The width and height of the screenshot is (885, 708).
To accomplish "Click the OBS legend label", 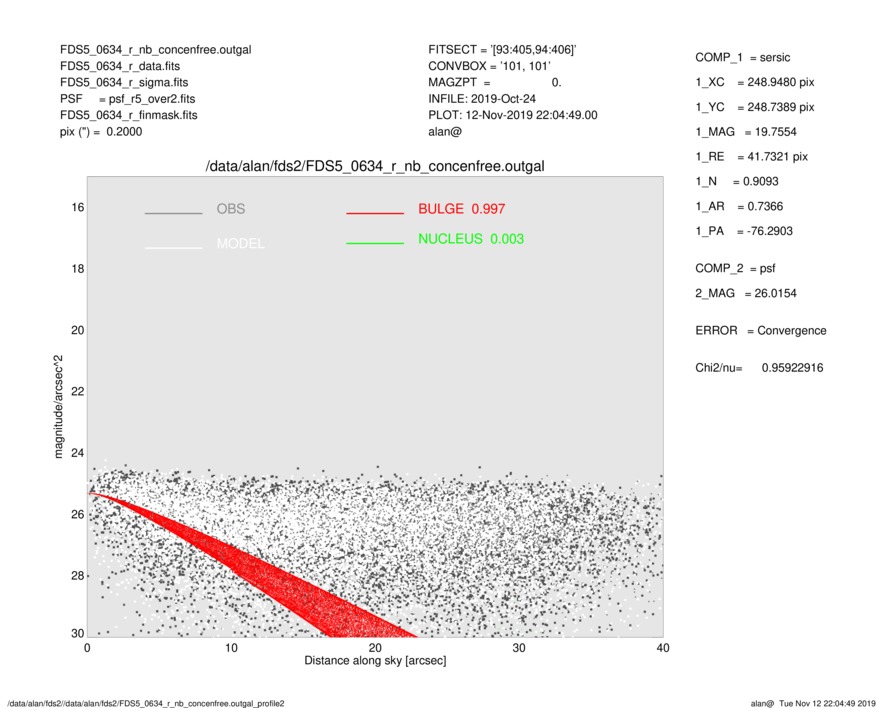I will pyautogui.click(x=231, y=209).
